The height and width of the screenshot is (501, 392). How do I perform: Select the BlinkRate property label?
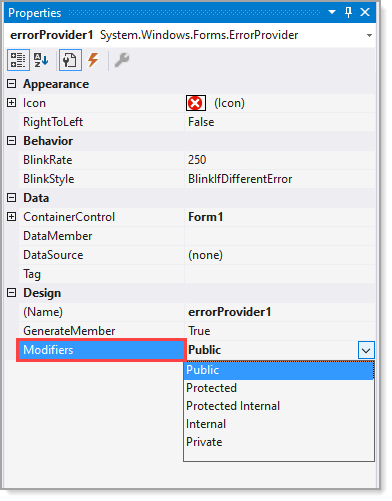(x=47, y=160)
